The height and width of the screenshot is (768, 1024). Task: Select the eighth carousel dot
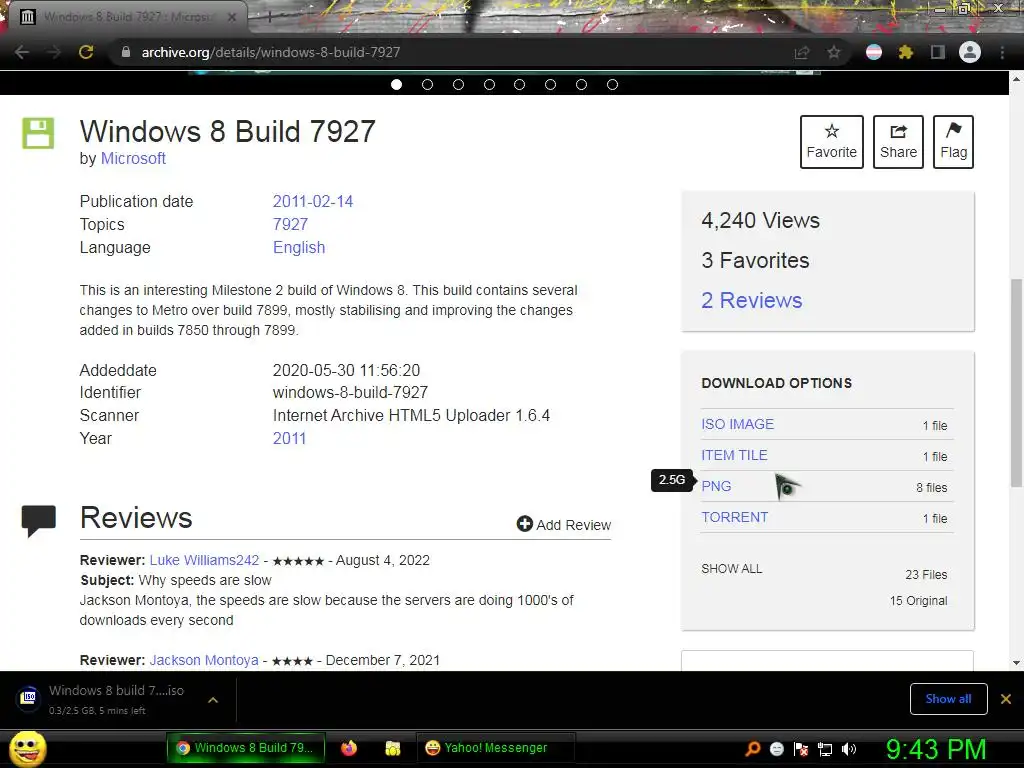click(x=612, y=84)
